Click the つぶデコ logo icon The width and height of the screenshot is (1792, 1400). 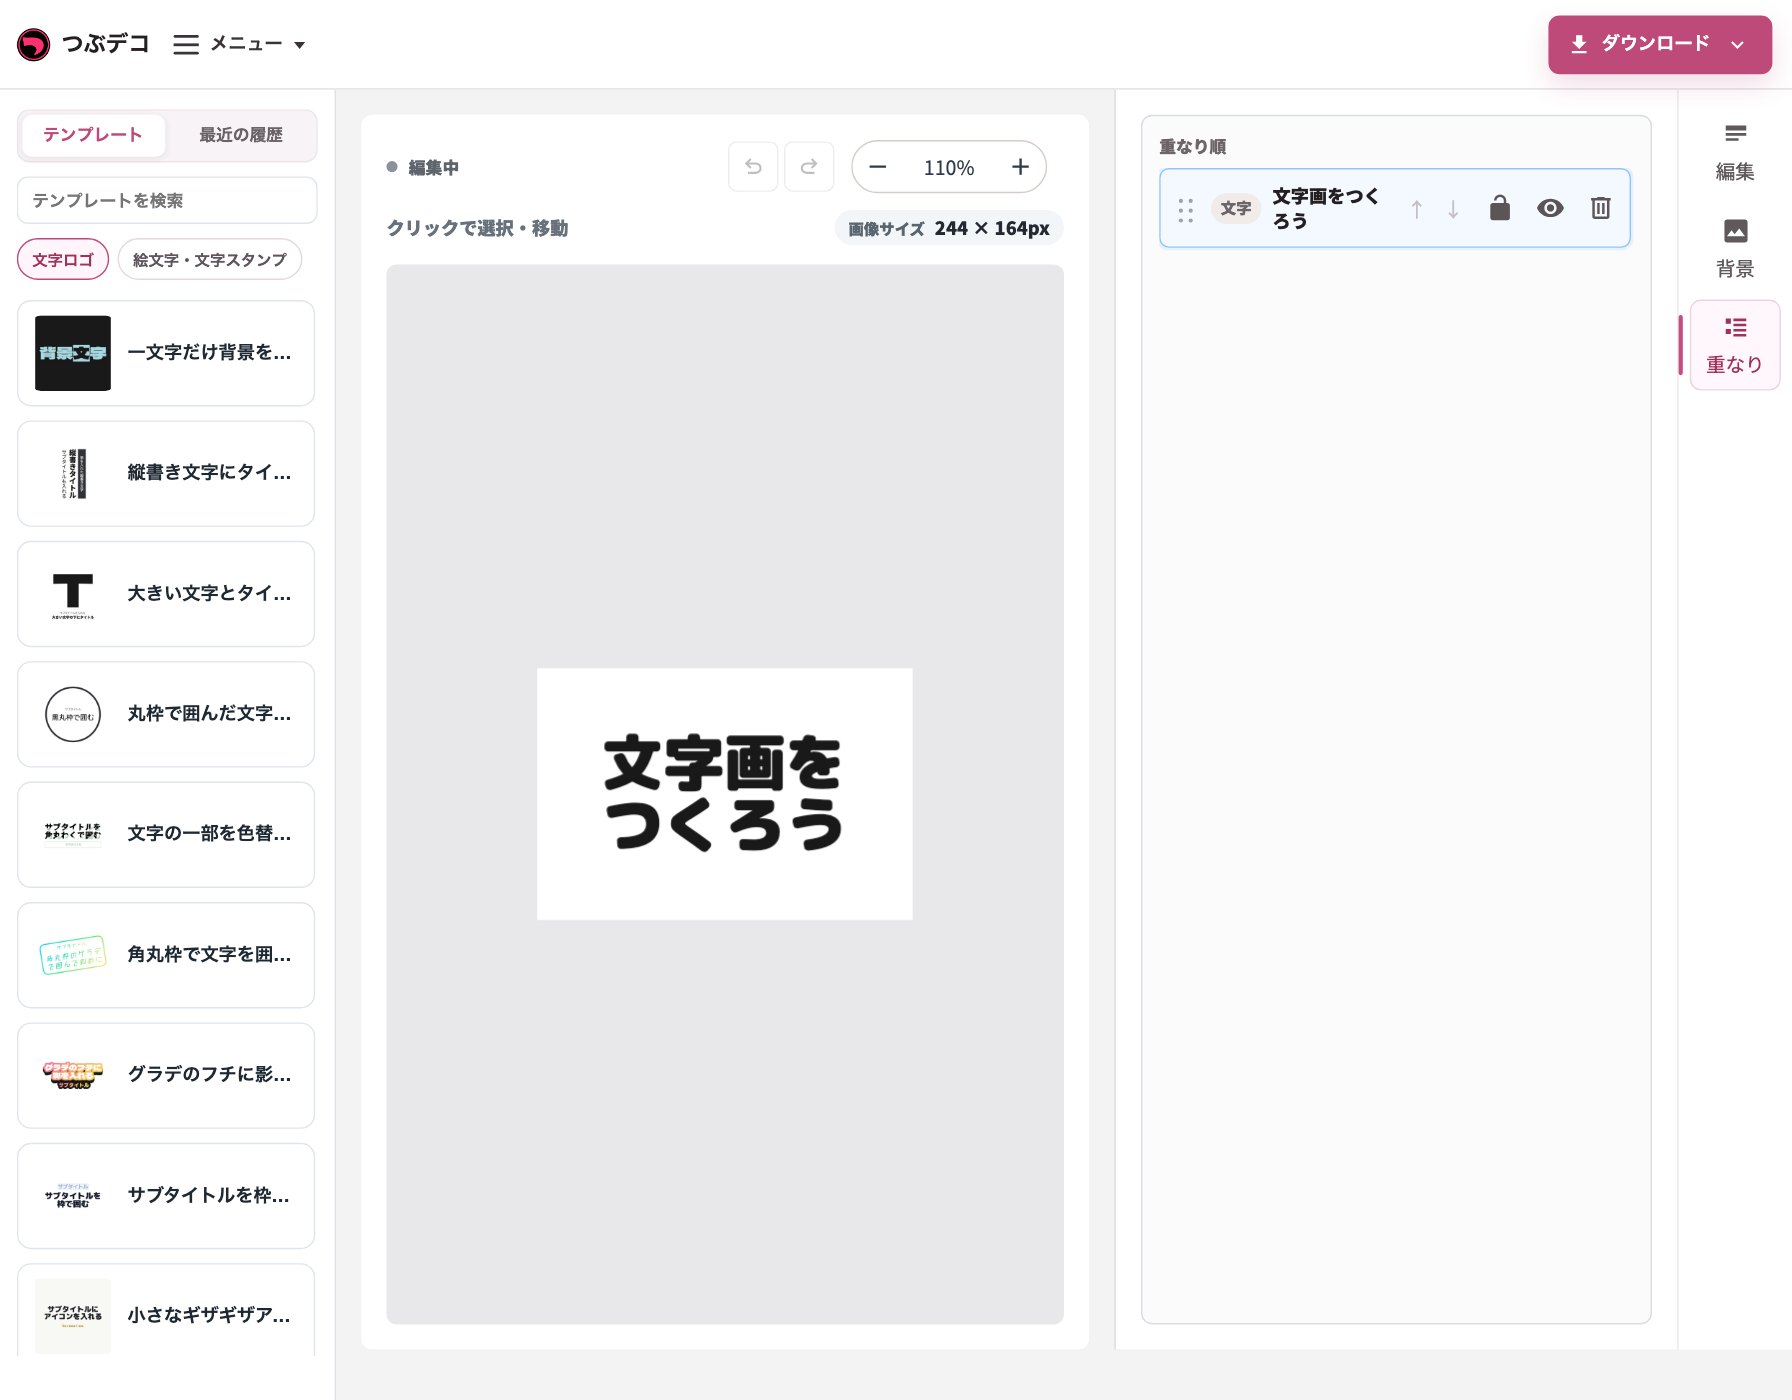(33, 44)
